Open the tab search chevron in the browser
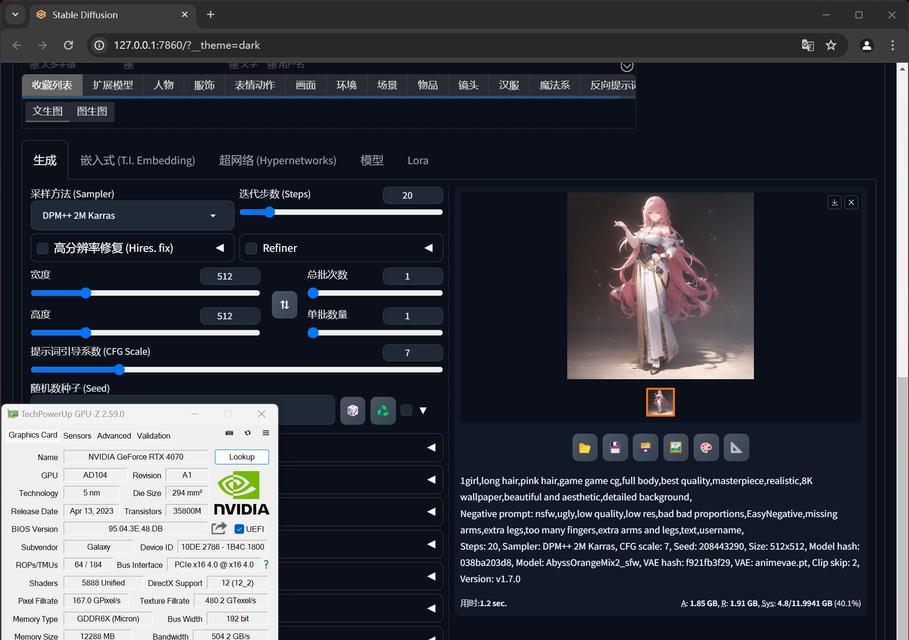The image size is (909, 640). pyautogui.click(x=16, y=14)
